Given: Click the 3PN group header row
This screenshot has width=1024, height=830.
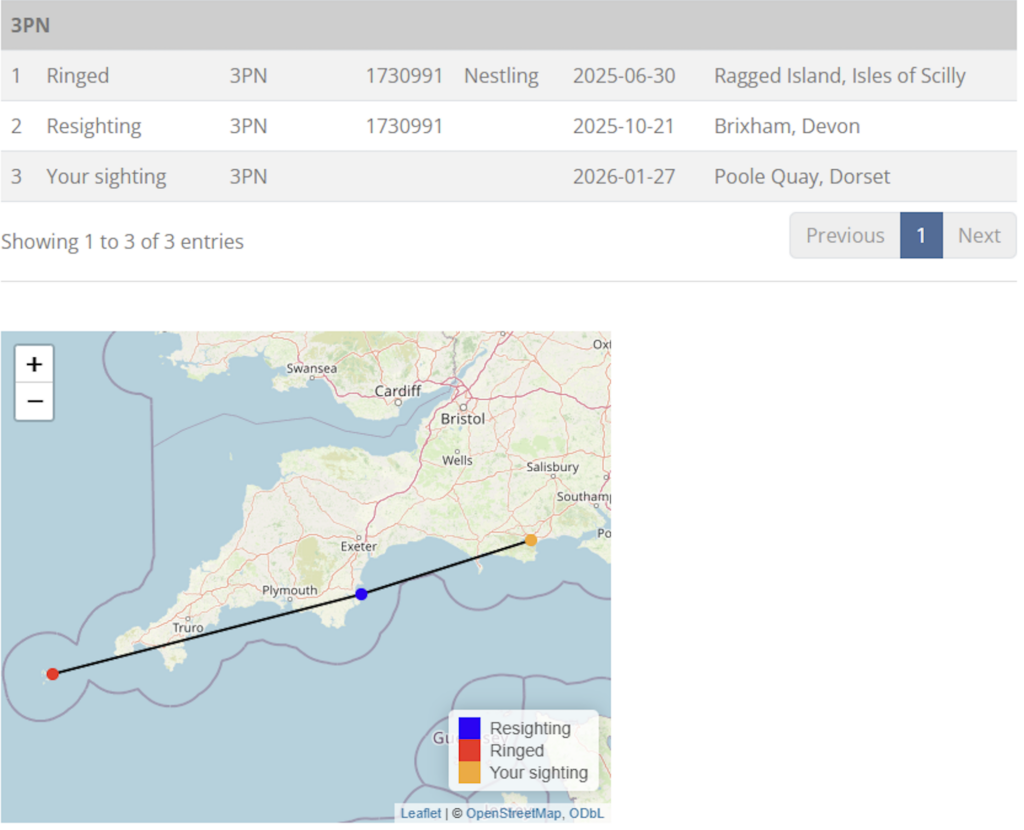Looking at the screenshot, I should [508, 26].
